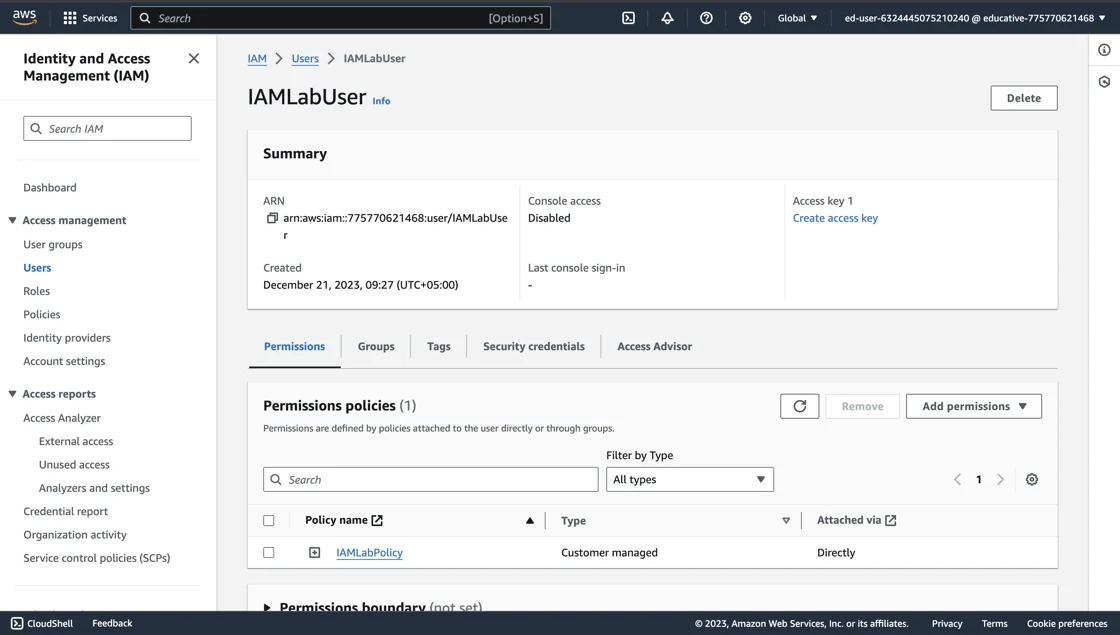Switch to the Security credentials tab
The height and width of the screenshot is (635, 1120).
(x=533, y=346)
